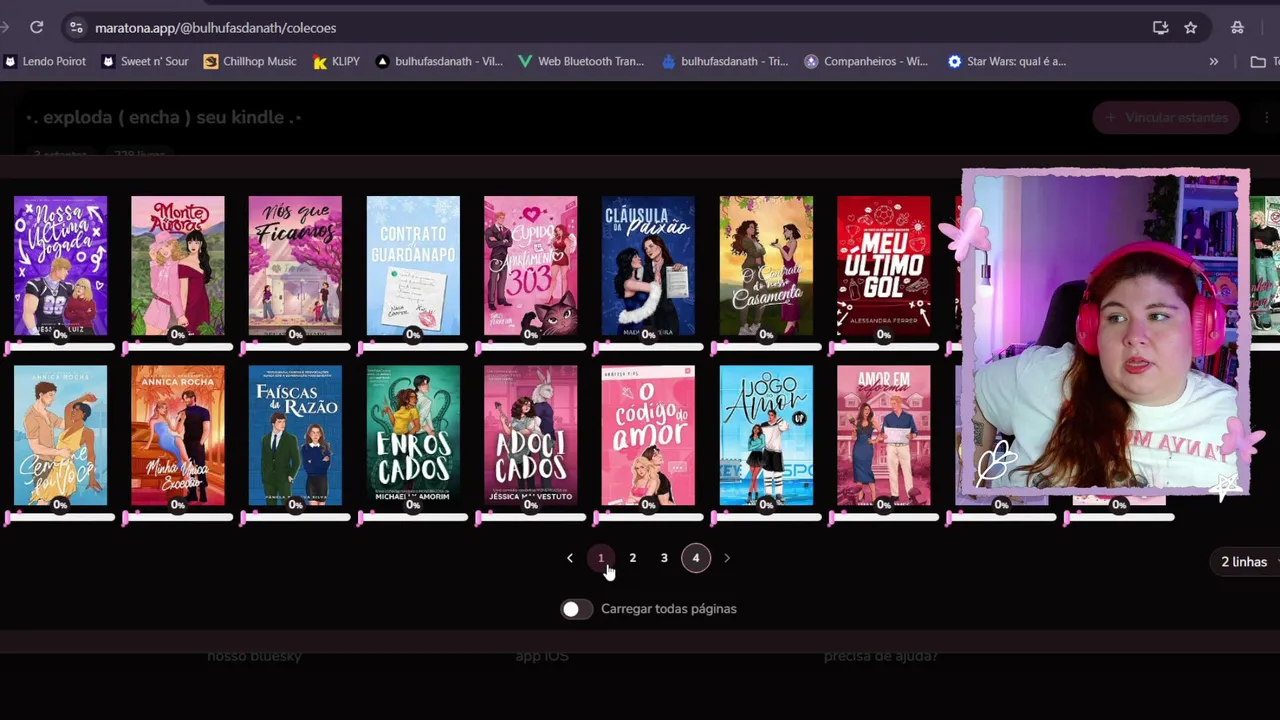The height and width of the screenshot is (720, 1280).
Task: Open the O Contrato de Nosso Casamento cover
Action: point(766,265)
